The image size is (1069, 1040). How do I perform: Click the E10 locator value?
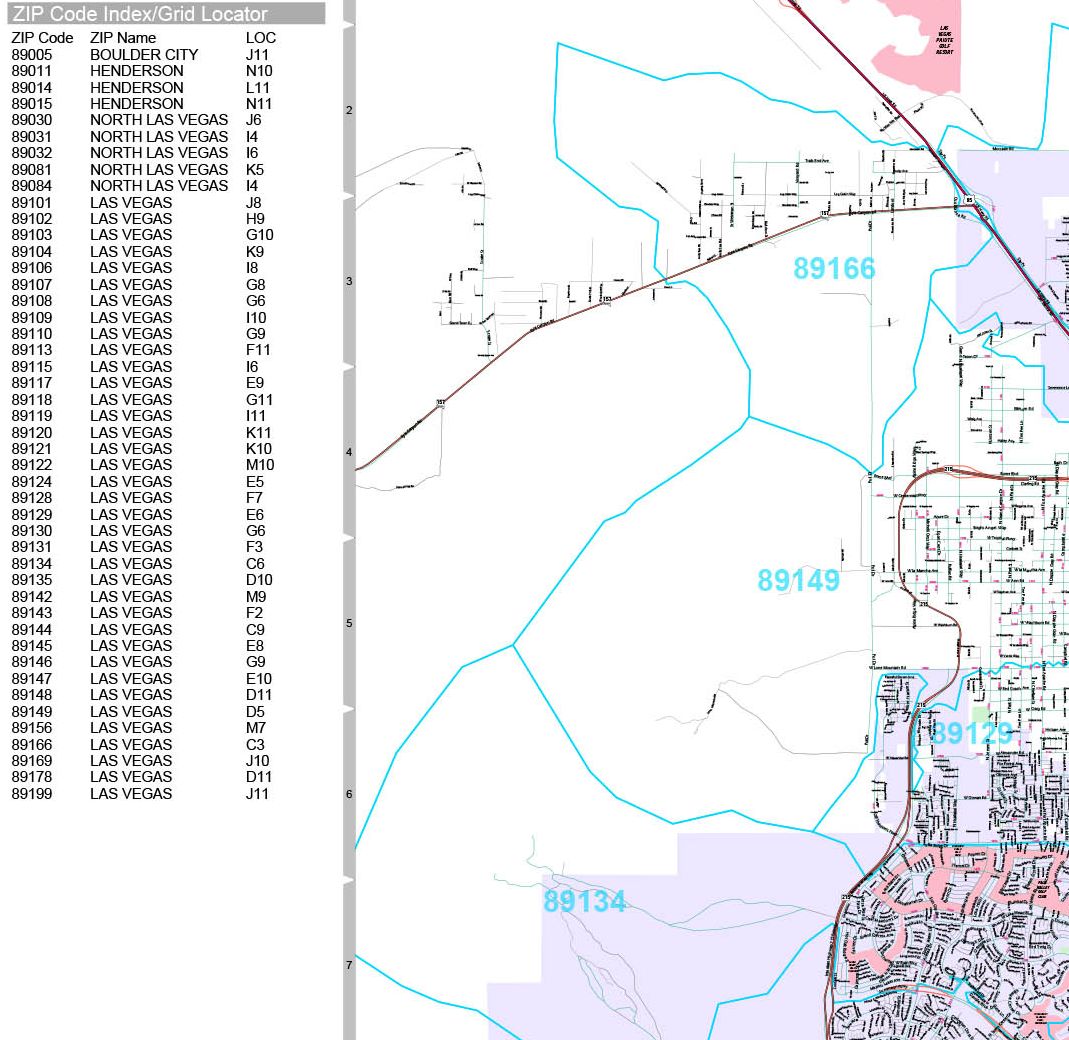(259, 679)
